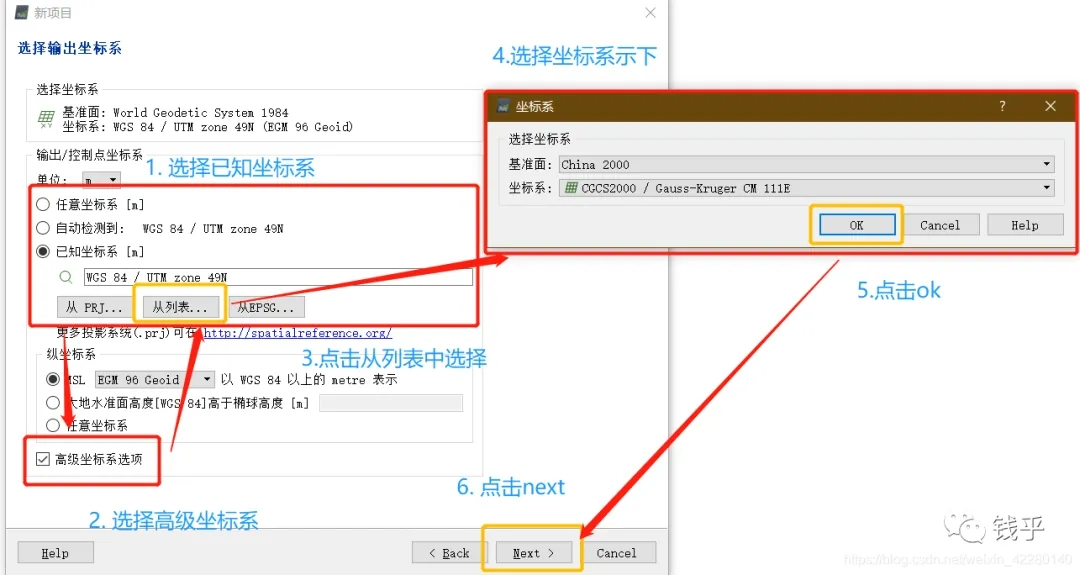1080x575 pixels.
Task: Click OK in the 坐标系 dialog
Action: point(856,225)
